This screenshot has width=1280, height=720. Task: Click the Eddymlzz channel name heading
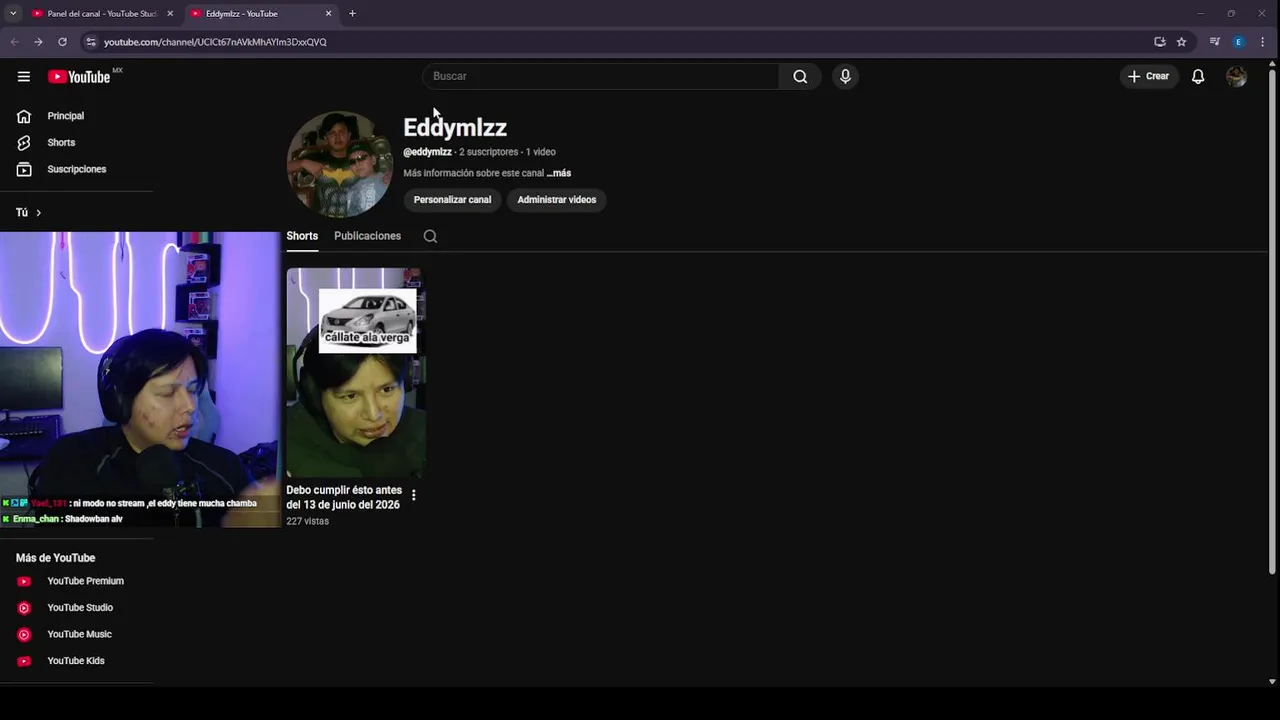(455, 128)
